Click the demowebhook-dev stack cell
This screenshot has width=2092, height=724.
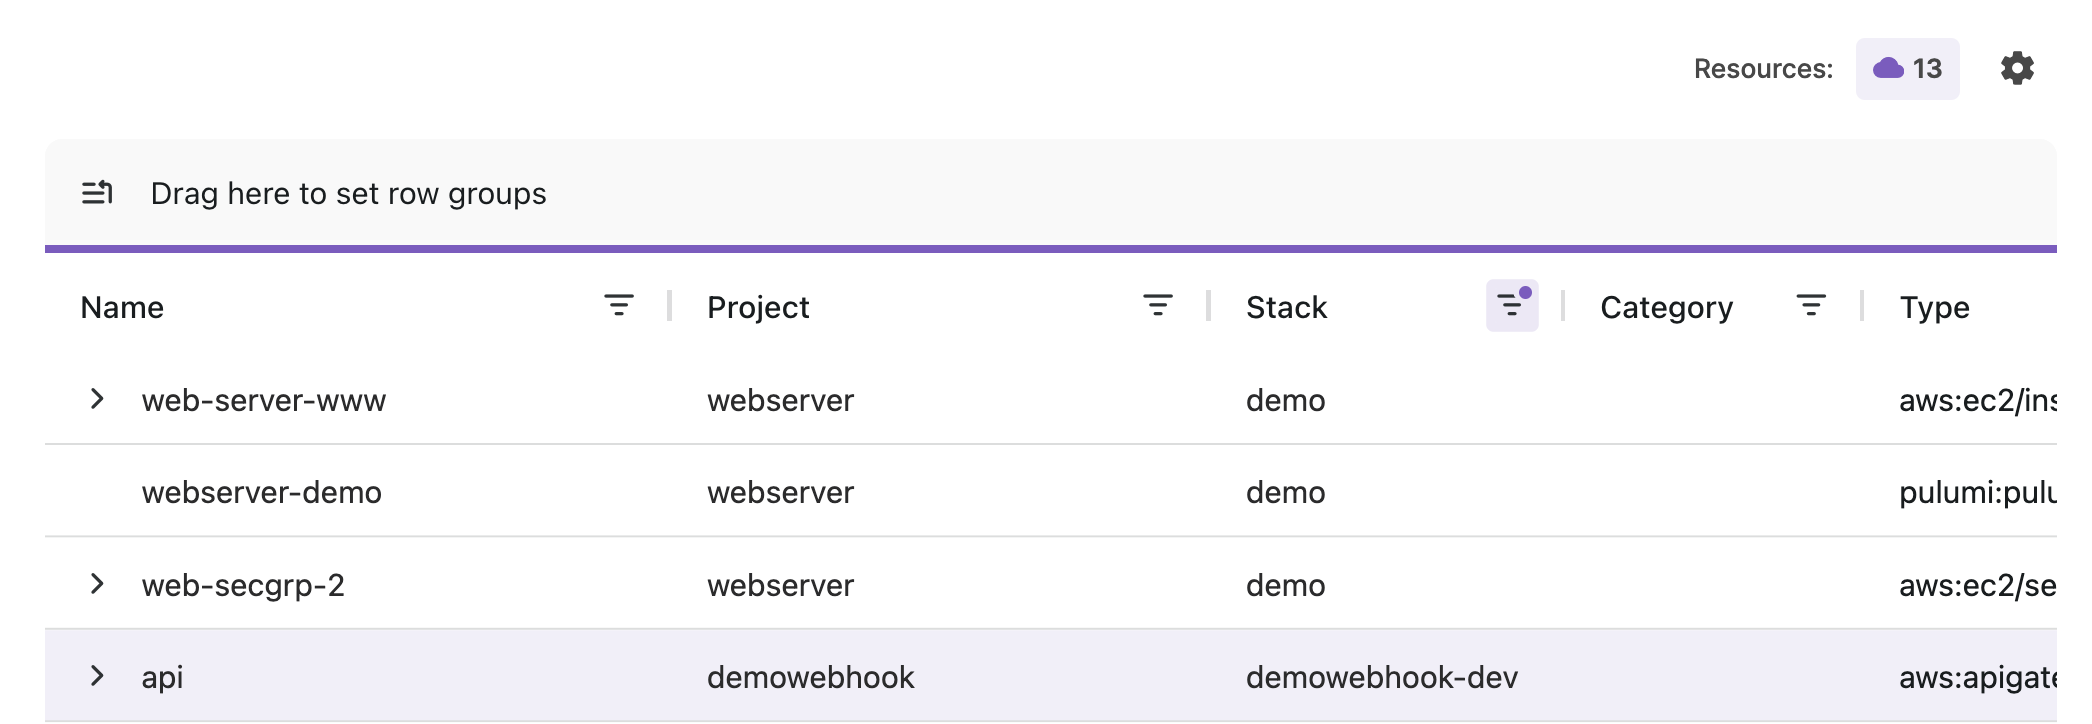click(1381, 677)
